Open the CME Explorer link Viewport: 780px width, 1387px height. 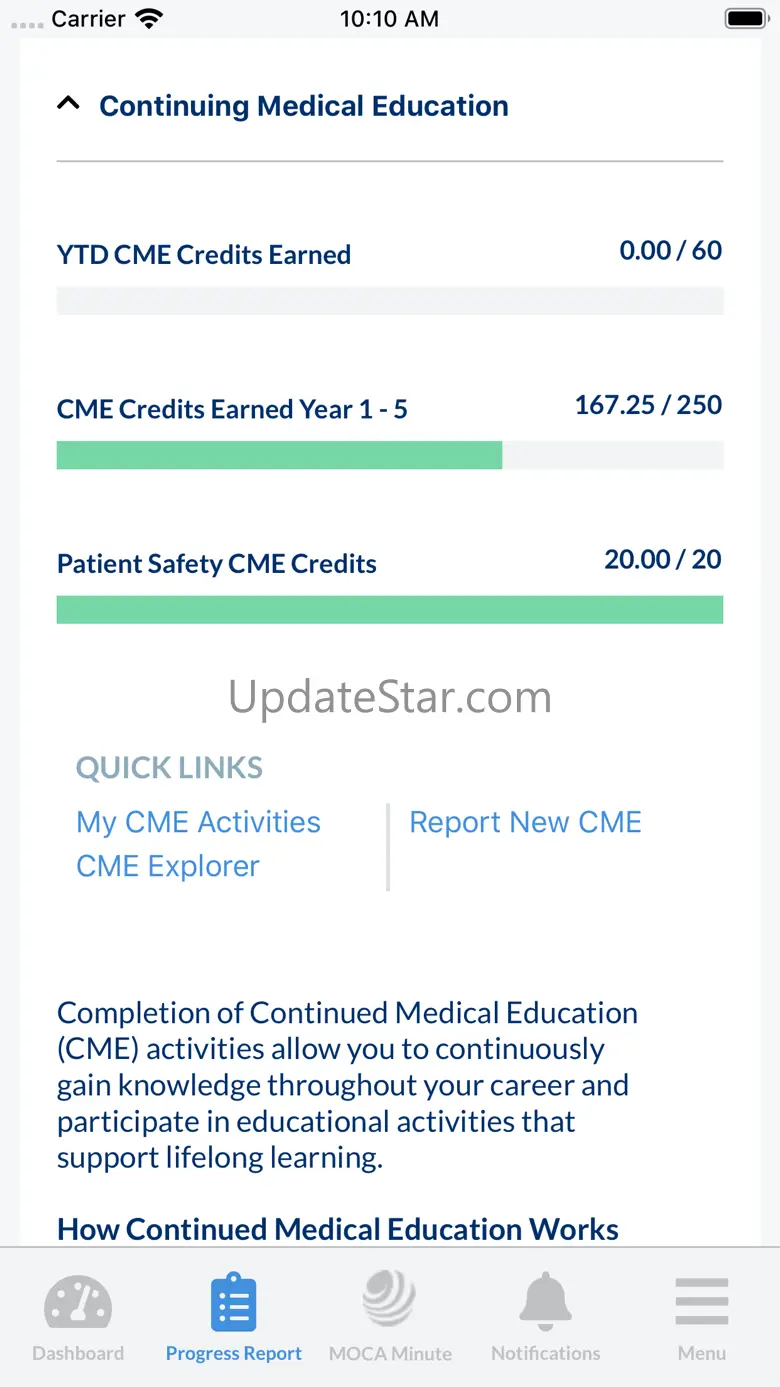click(168, 866)
